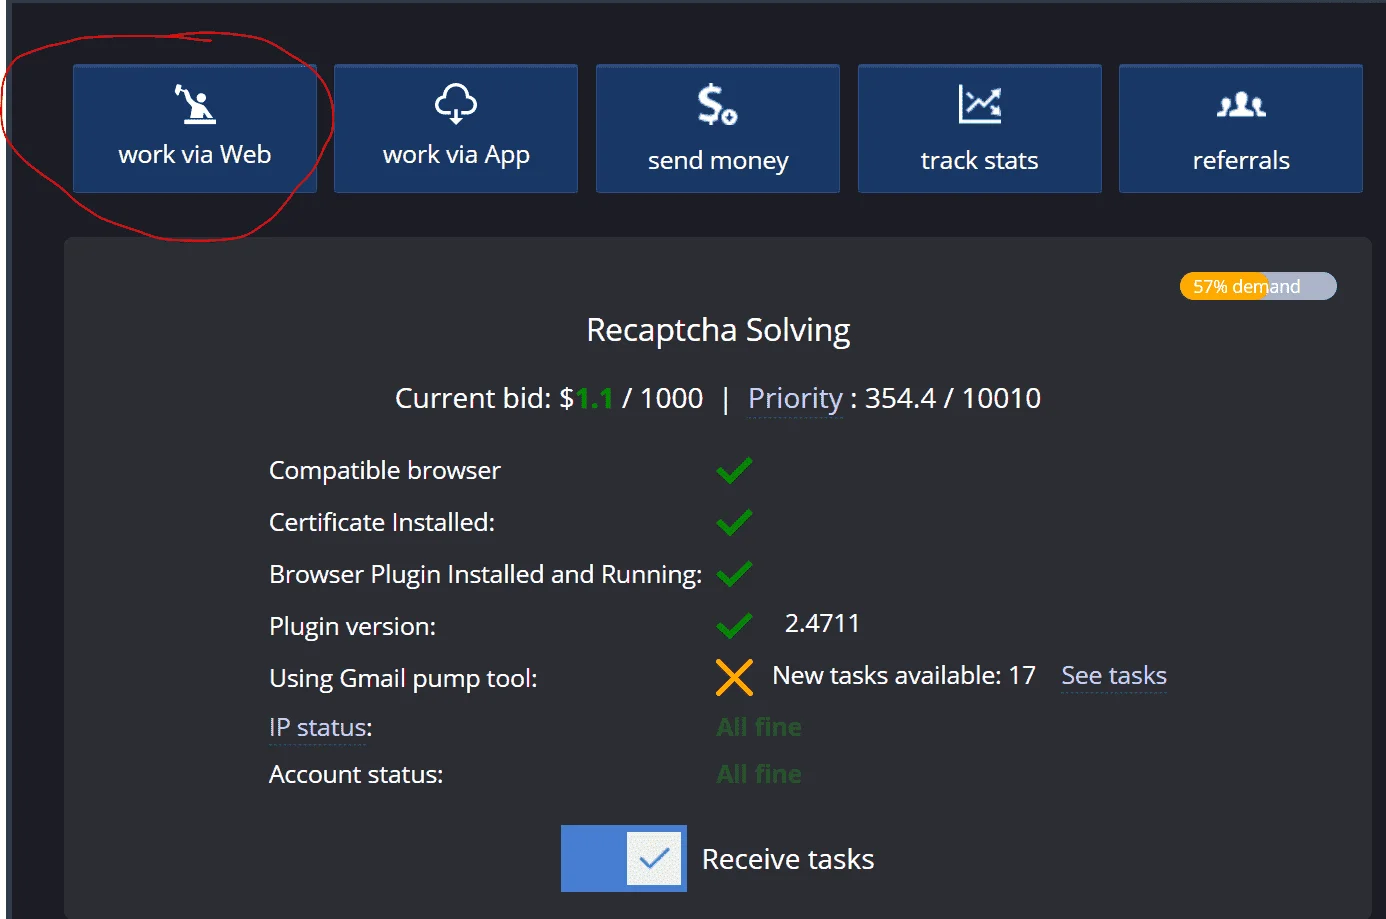Click the Account status label
This screenshot has width=1386, height=919.
[356, 774]
